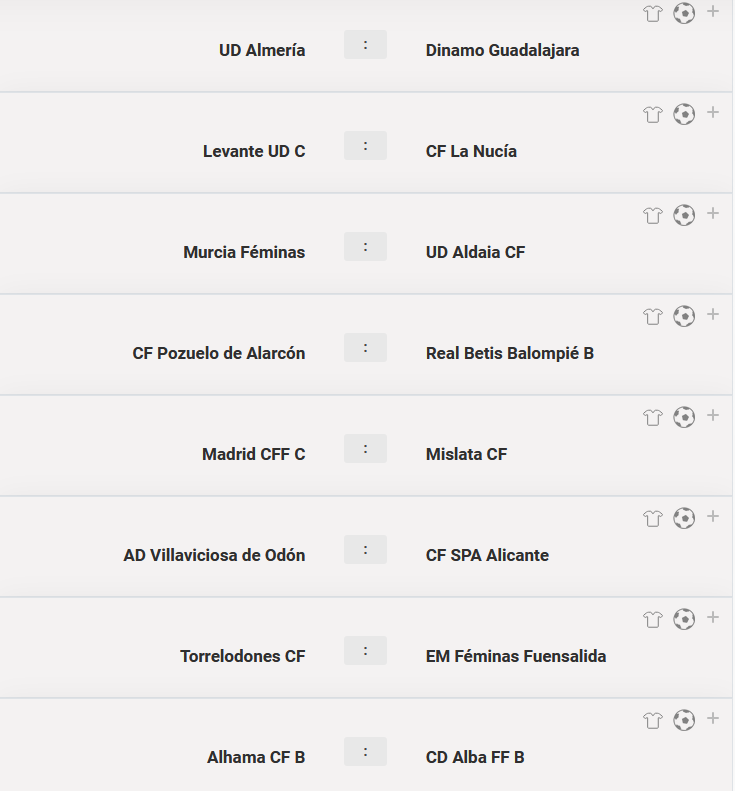Expand the Levante UD C match with plus
This screenshot has height=791, width=735.
click(713, 113)
